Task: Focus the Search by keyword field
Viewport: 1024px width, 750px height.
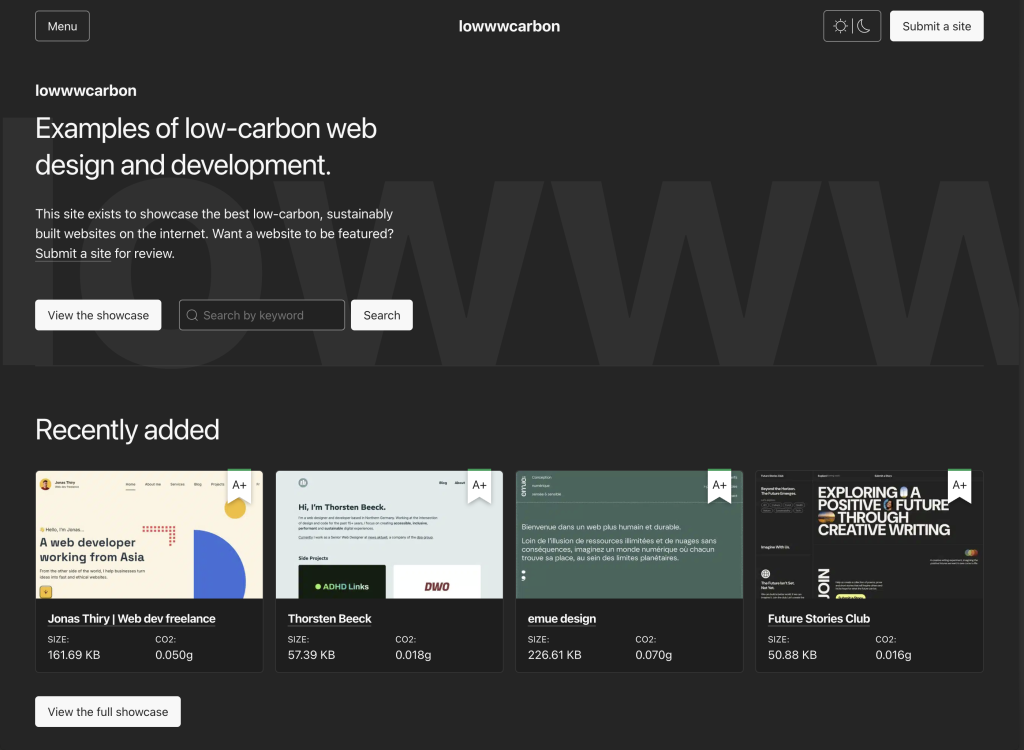Action: [262, 315]
